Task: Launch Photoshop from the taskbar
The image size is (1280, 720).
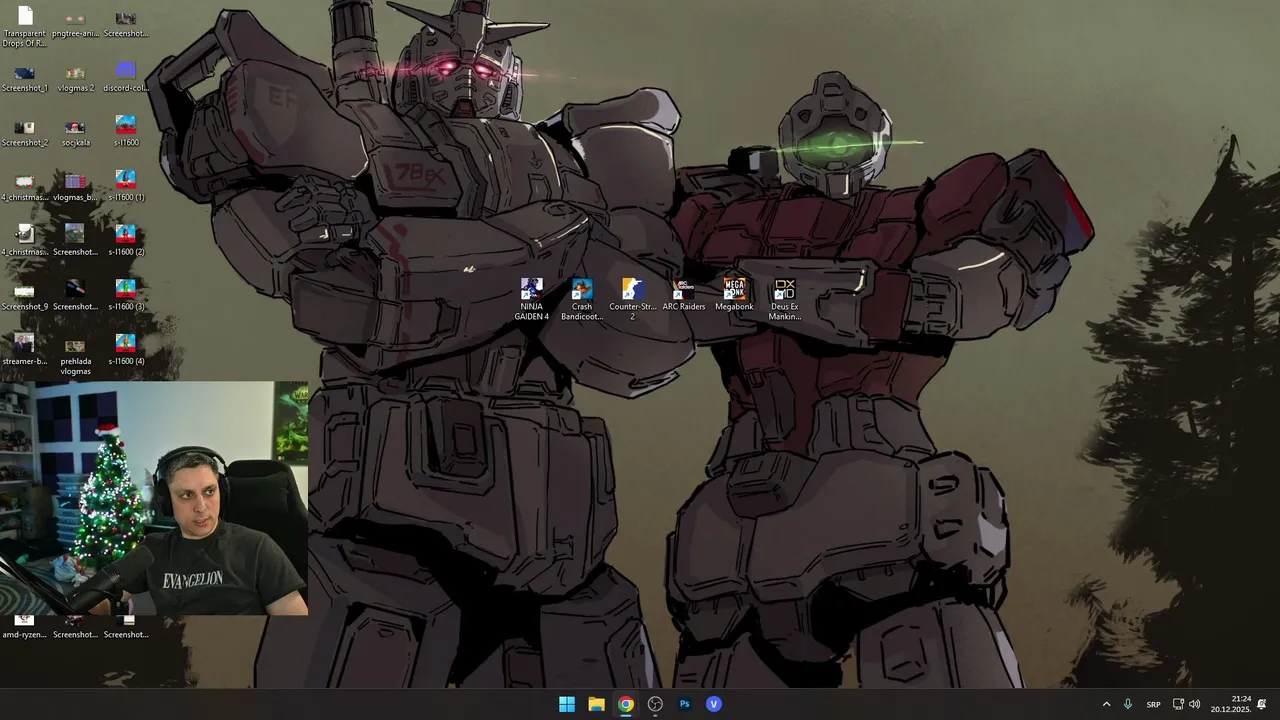Action: pyautogui.click(x=685, y=704)
